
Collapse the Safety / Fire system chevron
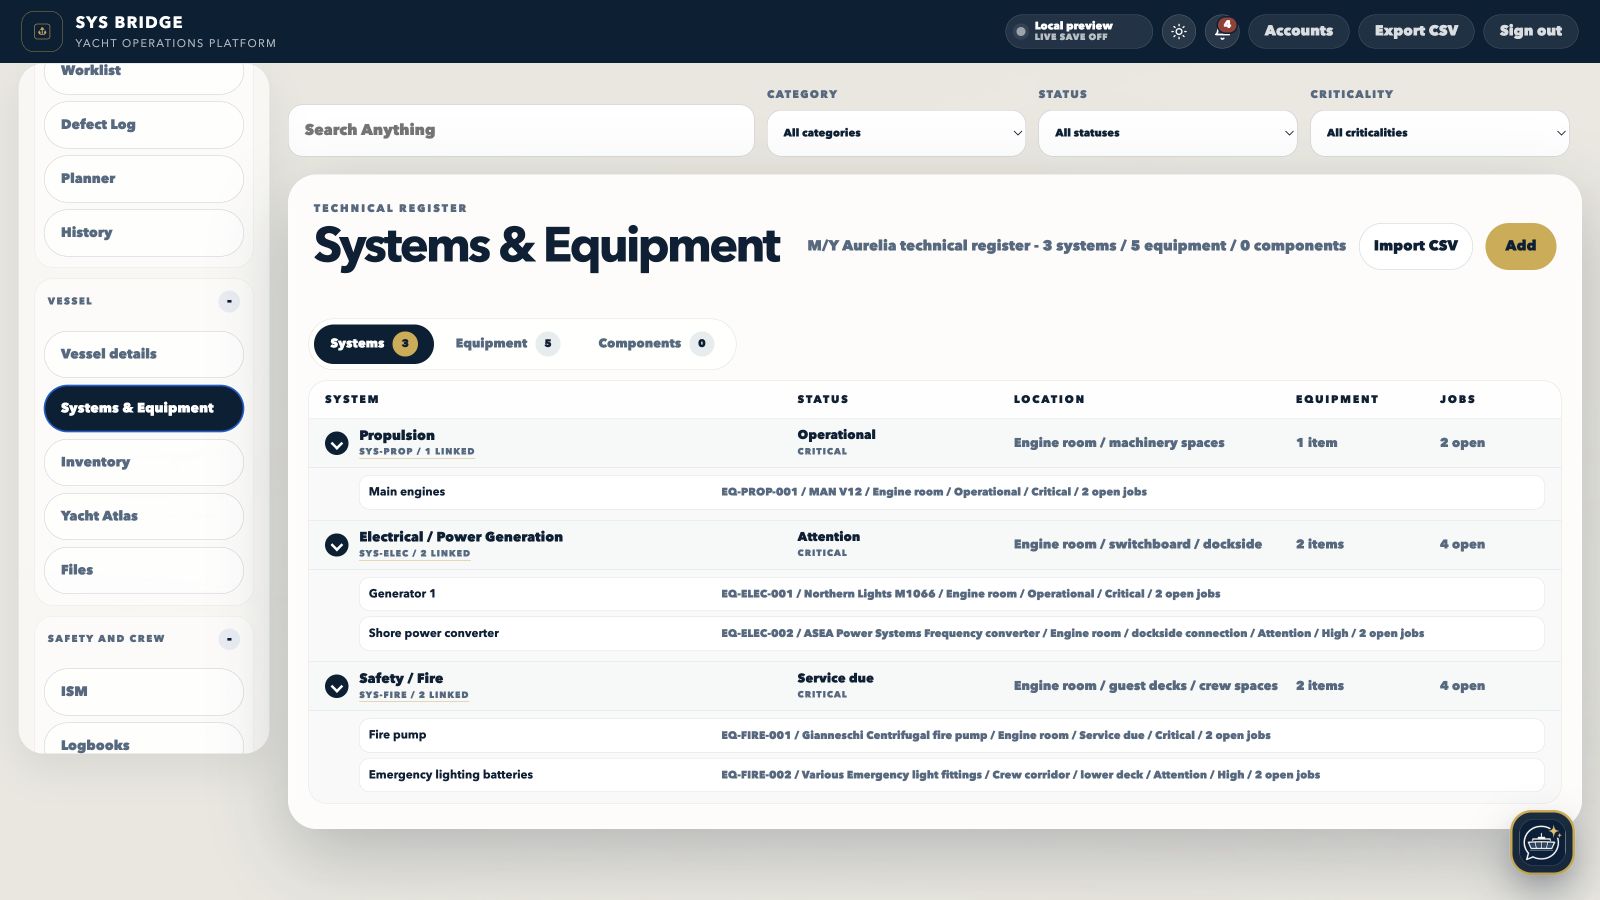(337, 686)
